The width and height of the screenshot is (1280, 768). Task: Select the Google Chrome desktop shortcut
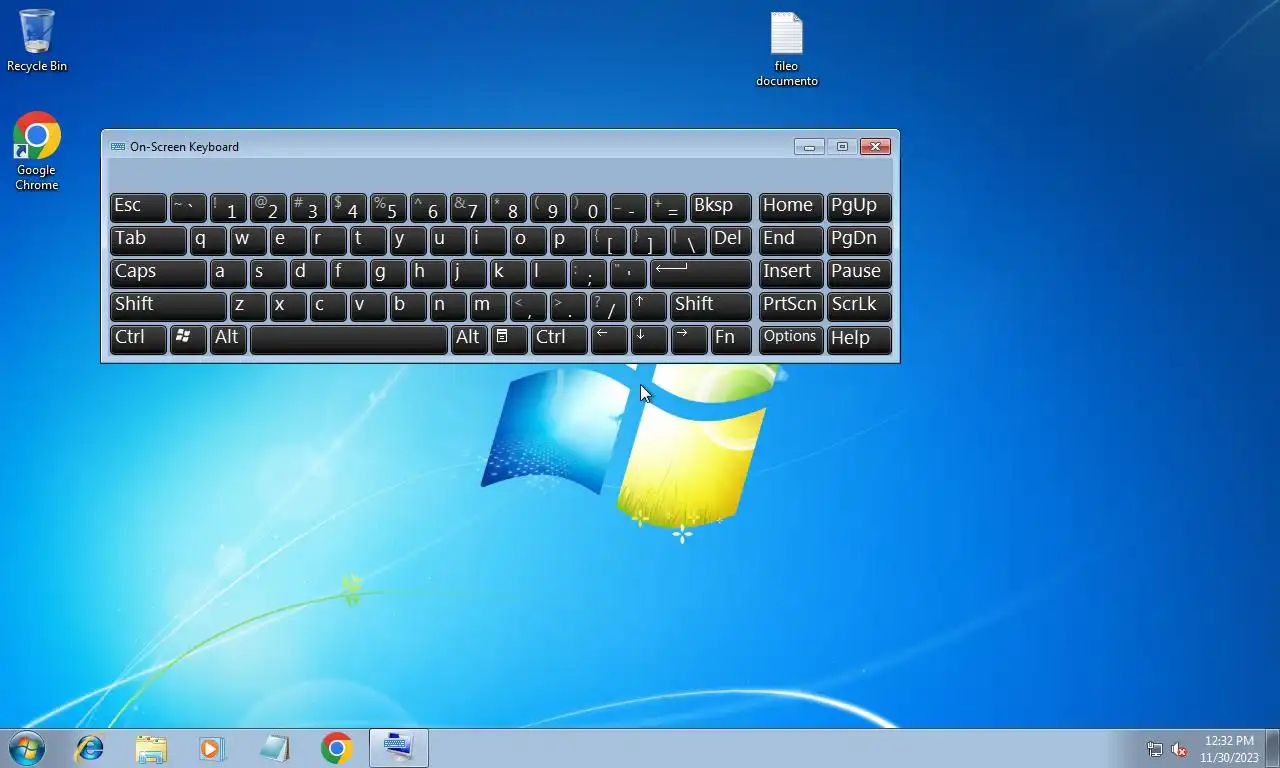pyautogui.click(x=37, y=151)
